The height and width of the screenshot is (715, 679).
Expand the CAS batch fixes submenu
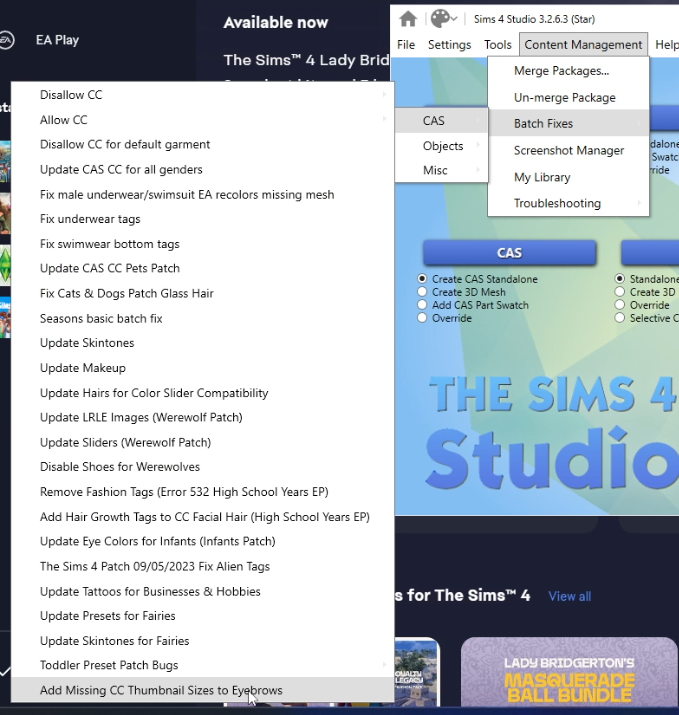tap(441, 121)
